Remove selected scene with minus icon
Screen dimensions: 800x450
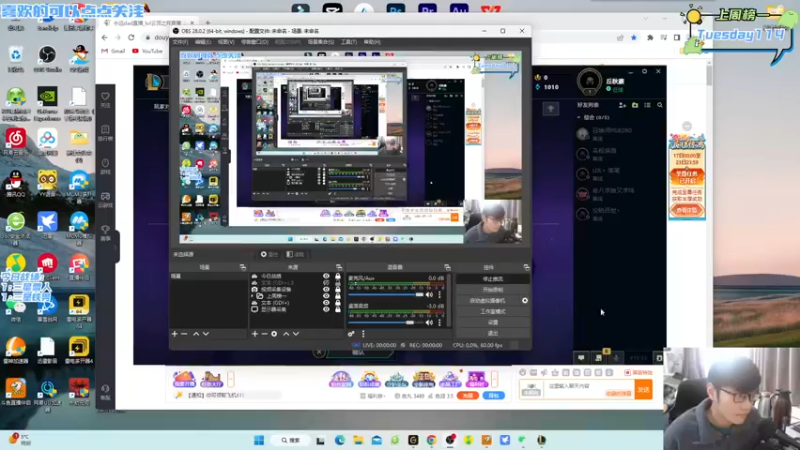click(184, 334)
